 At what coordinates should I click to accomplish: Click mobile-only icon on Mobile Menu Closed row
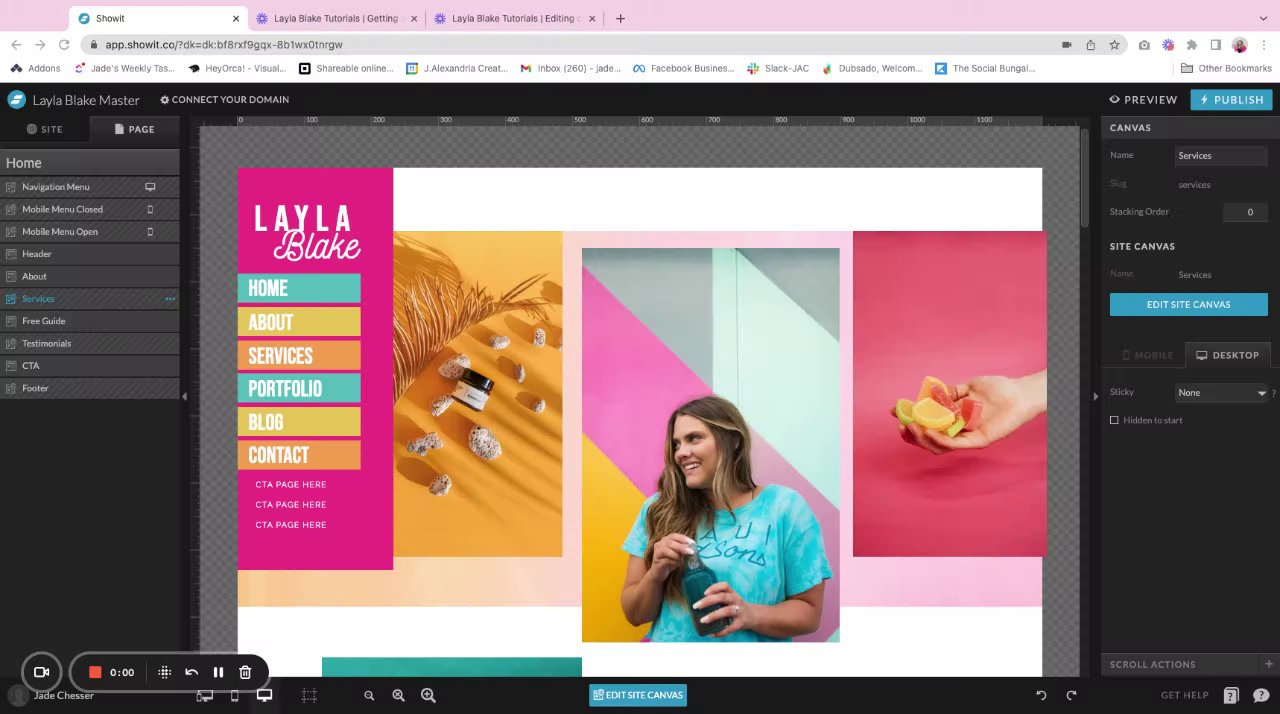150,209
